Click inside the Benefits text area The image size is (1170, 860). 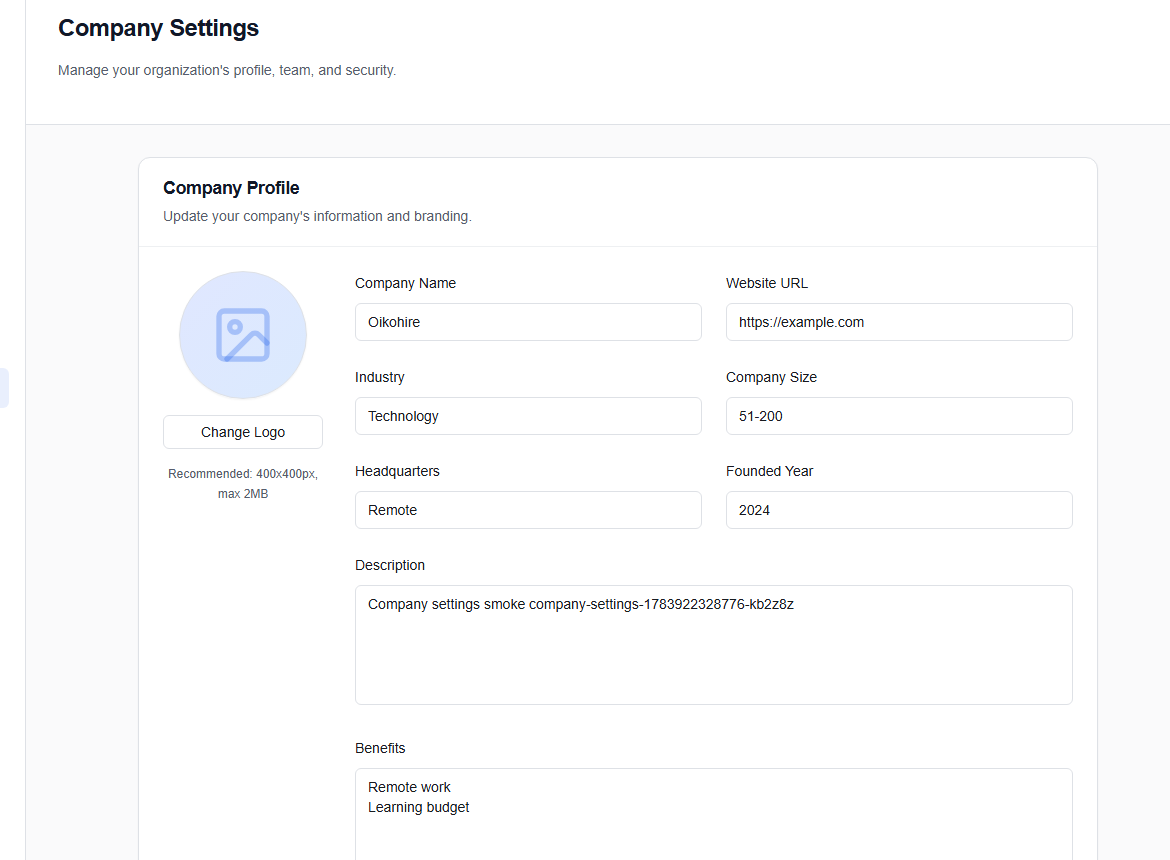point(713,815)
